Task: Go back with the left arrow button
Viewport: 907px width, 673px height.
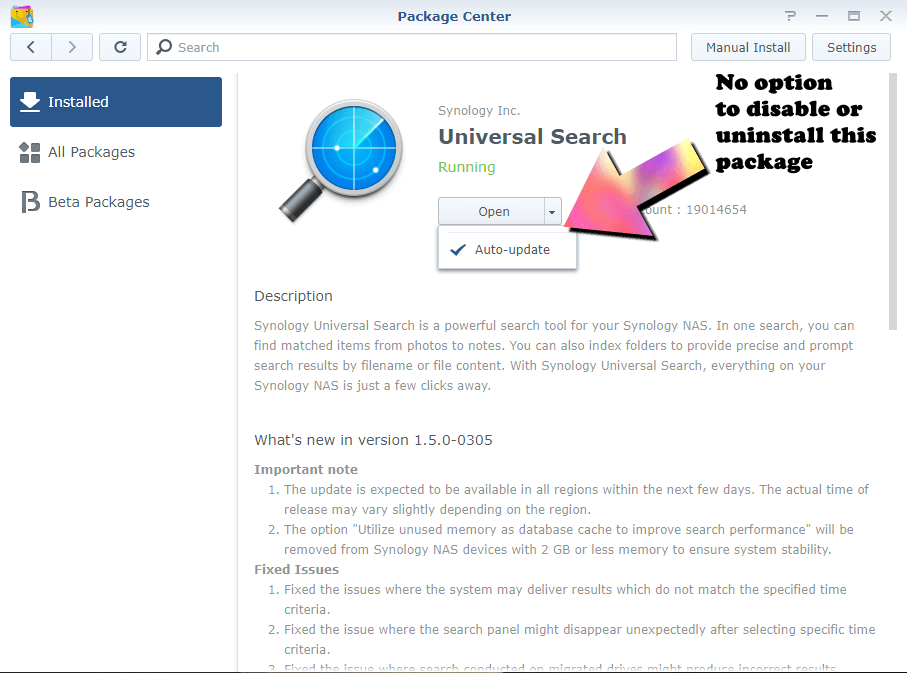Action: (x=31, y=47)
